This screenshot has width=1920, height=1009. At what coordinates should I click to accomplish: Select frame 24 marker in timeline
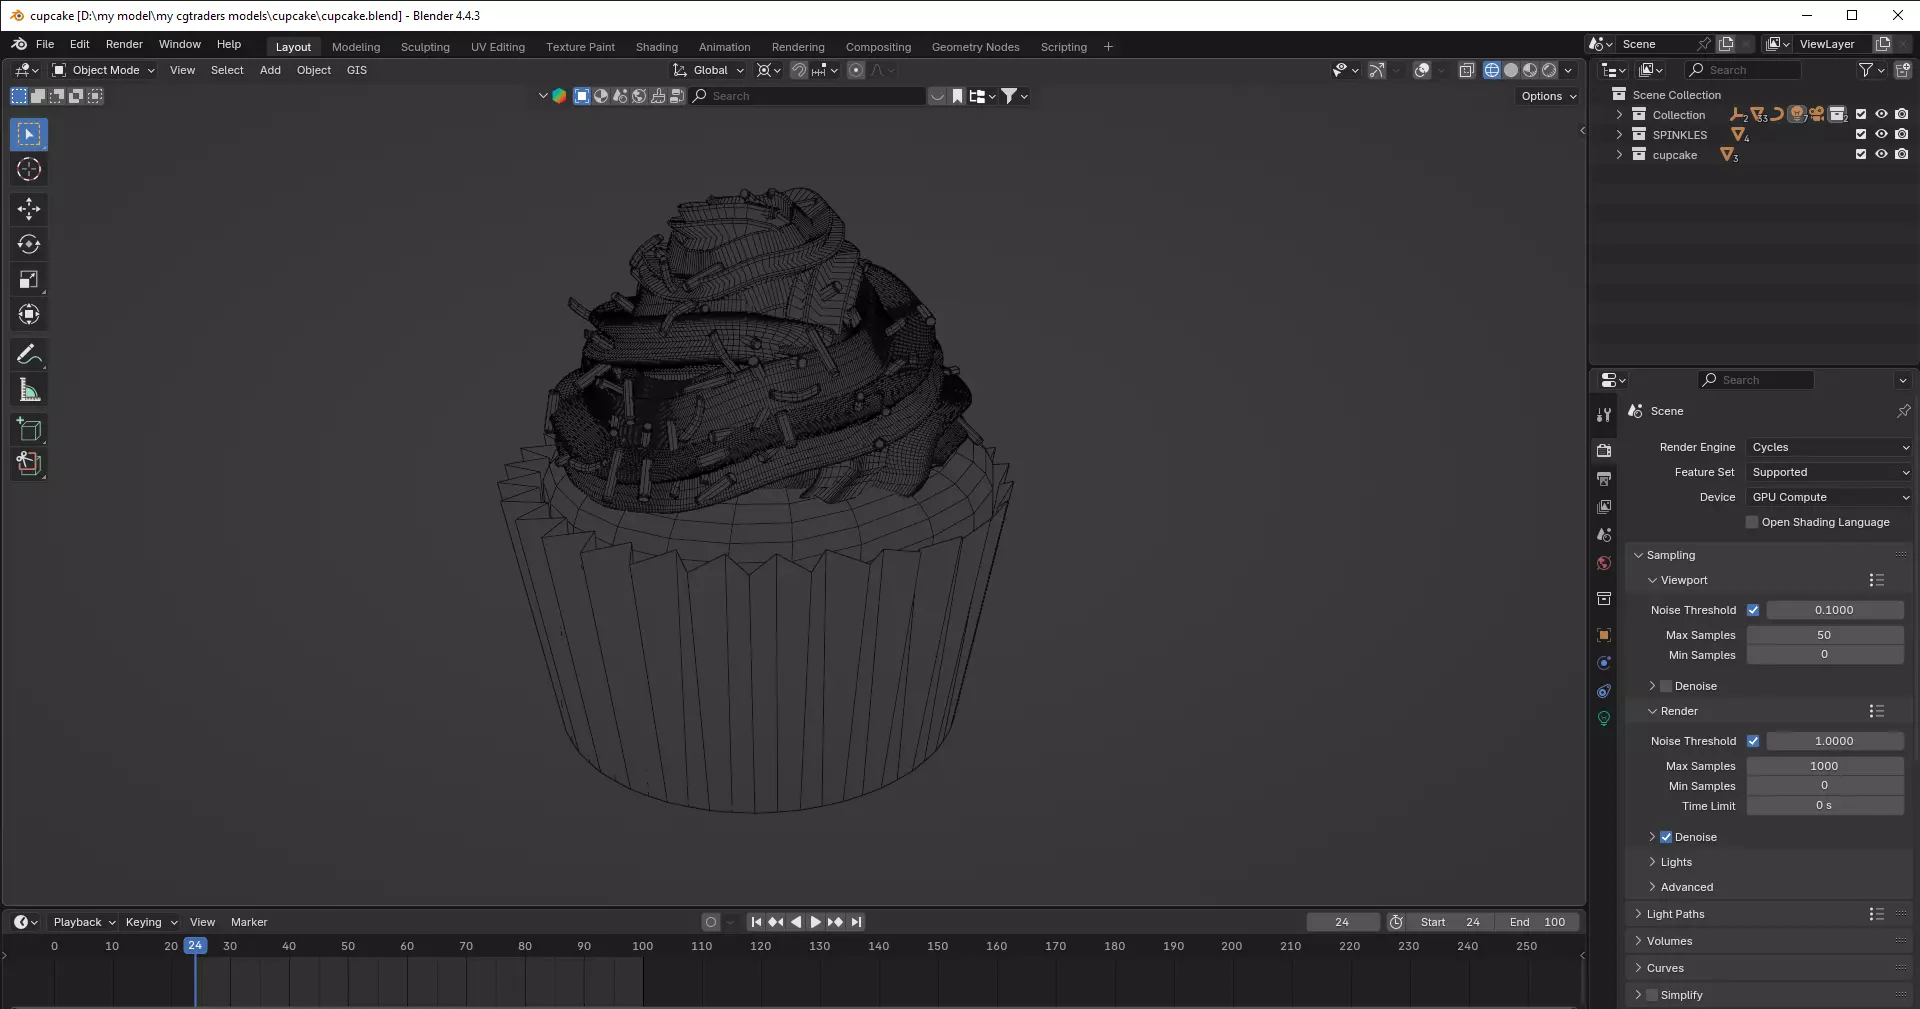point(195,945)
